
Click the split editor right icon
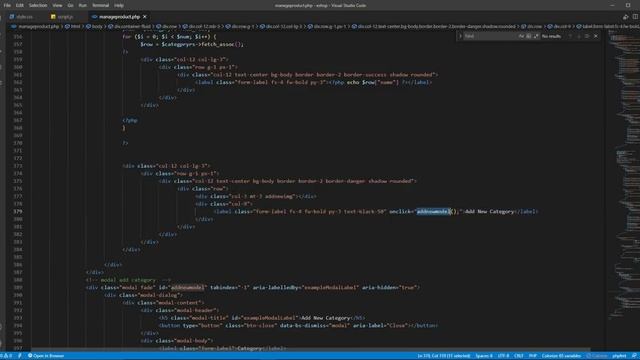(635, 17)
